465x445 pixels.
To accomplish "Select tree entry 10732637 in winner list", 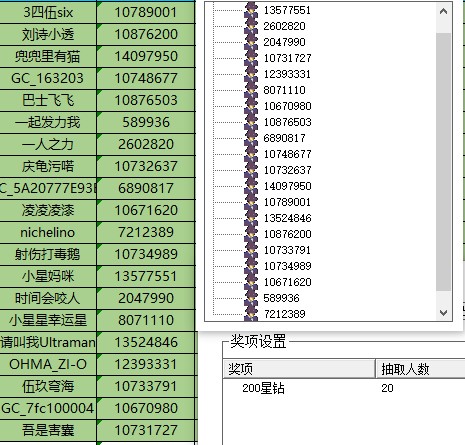I will [287, 170].
